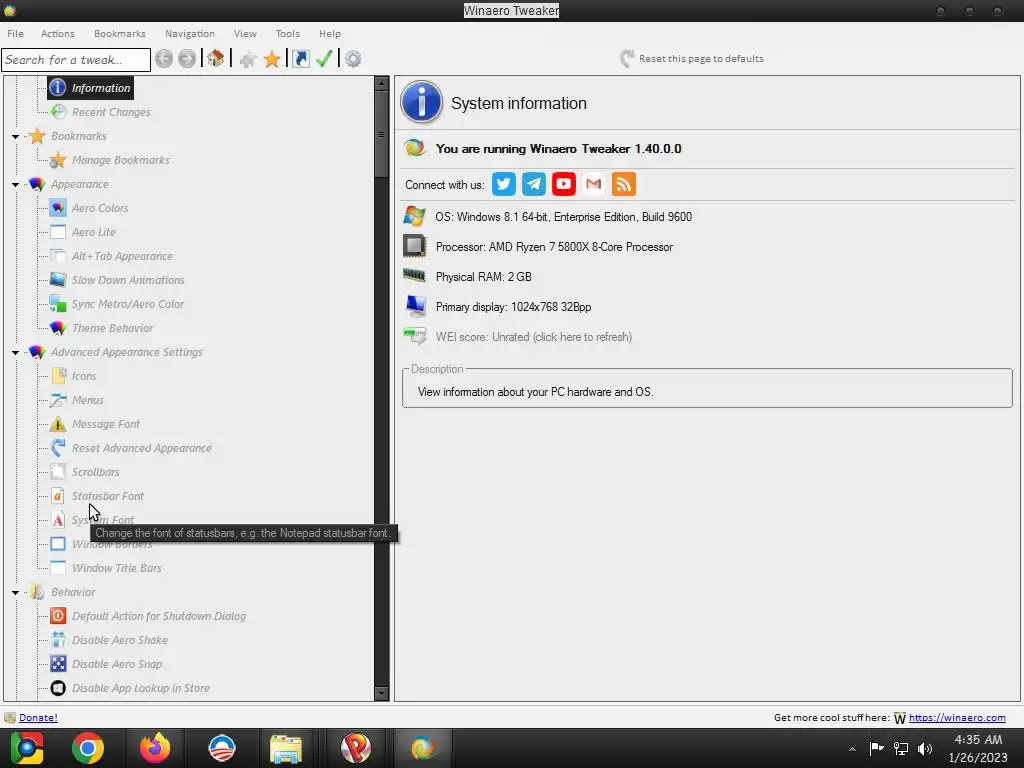The image size is (1024, 768).
Task: Open the Navigation menu
Action: tap(189, 33)
